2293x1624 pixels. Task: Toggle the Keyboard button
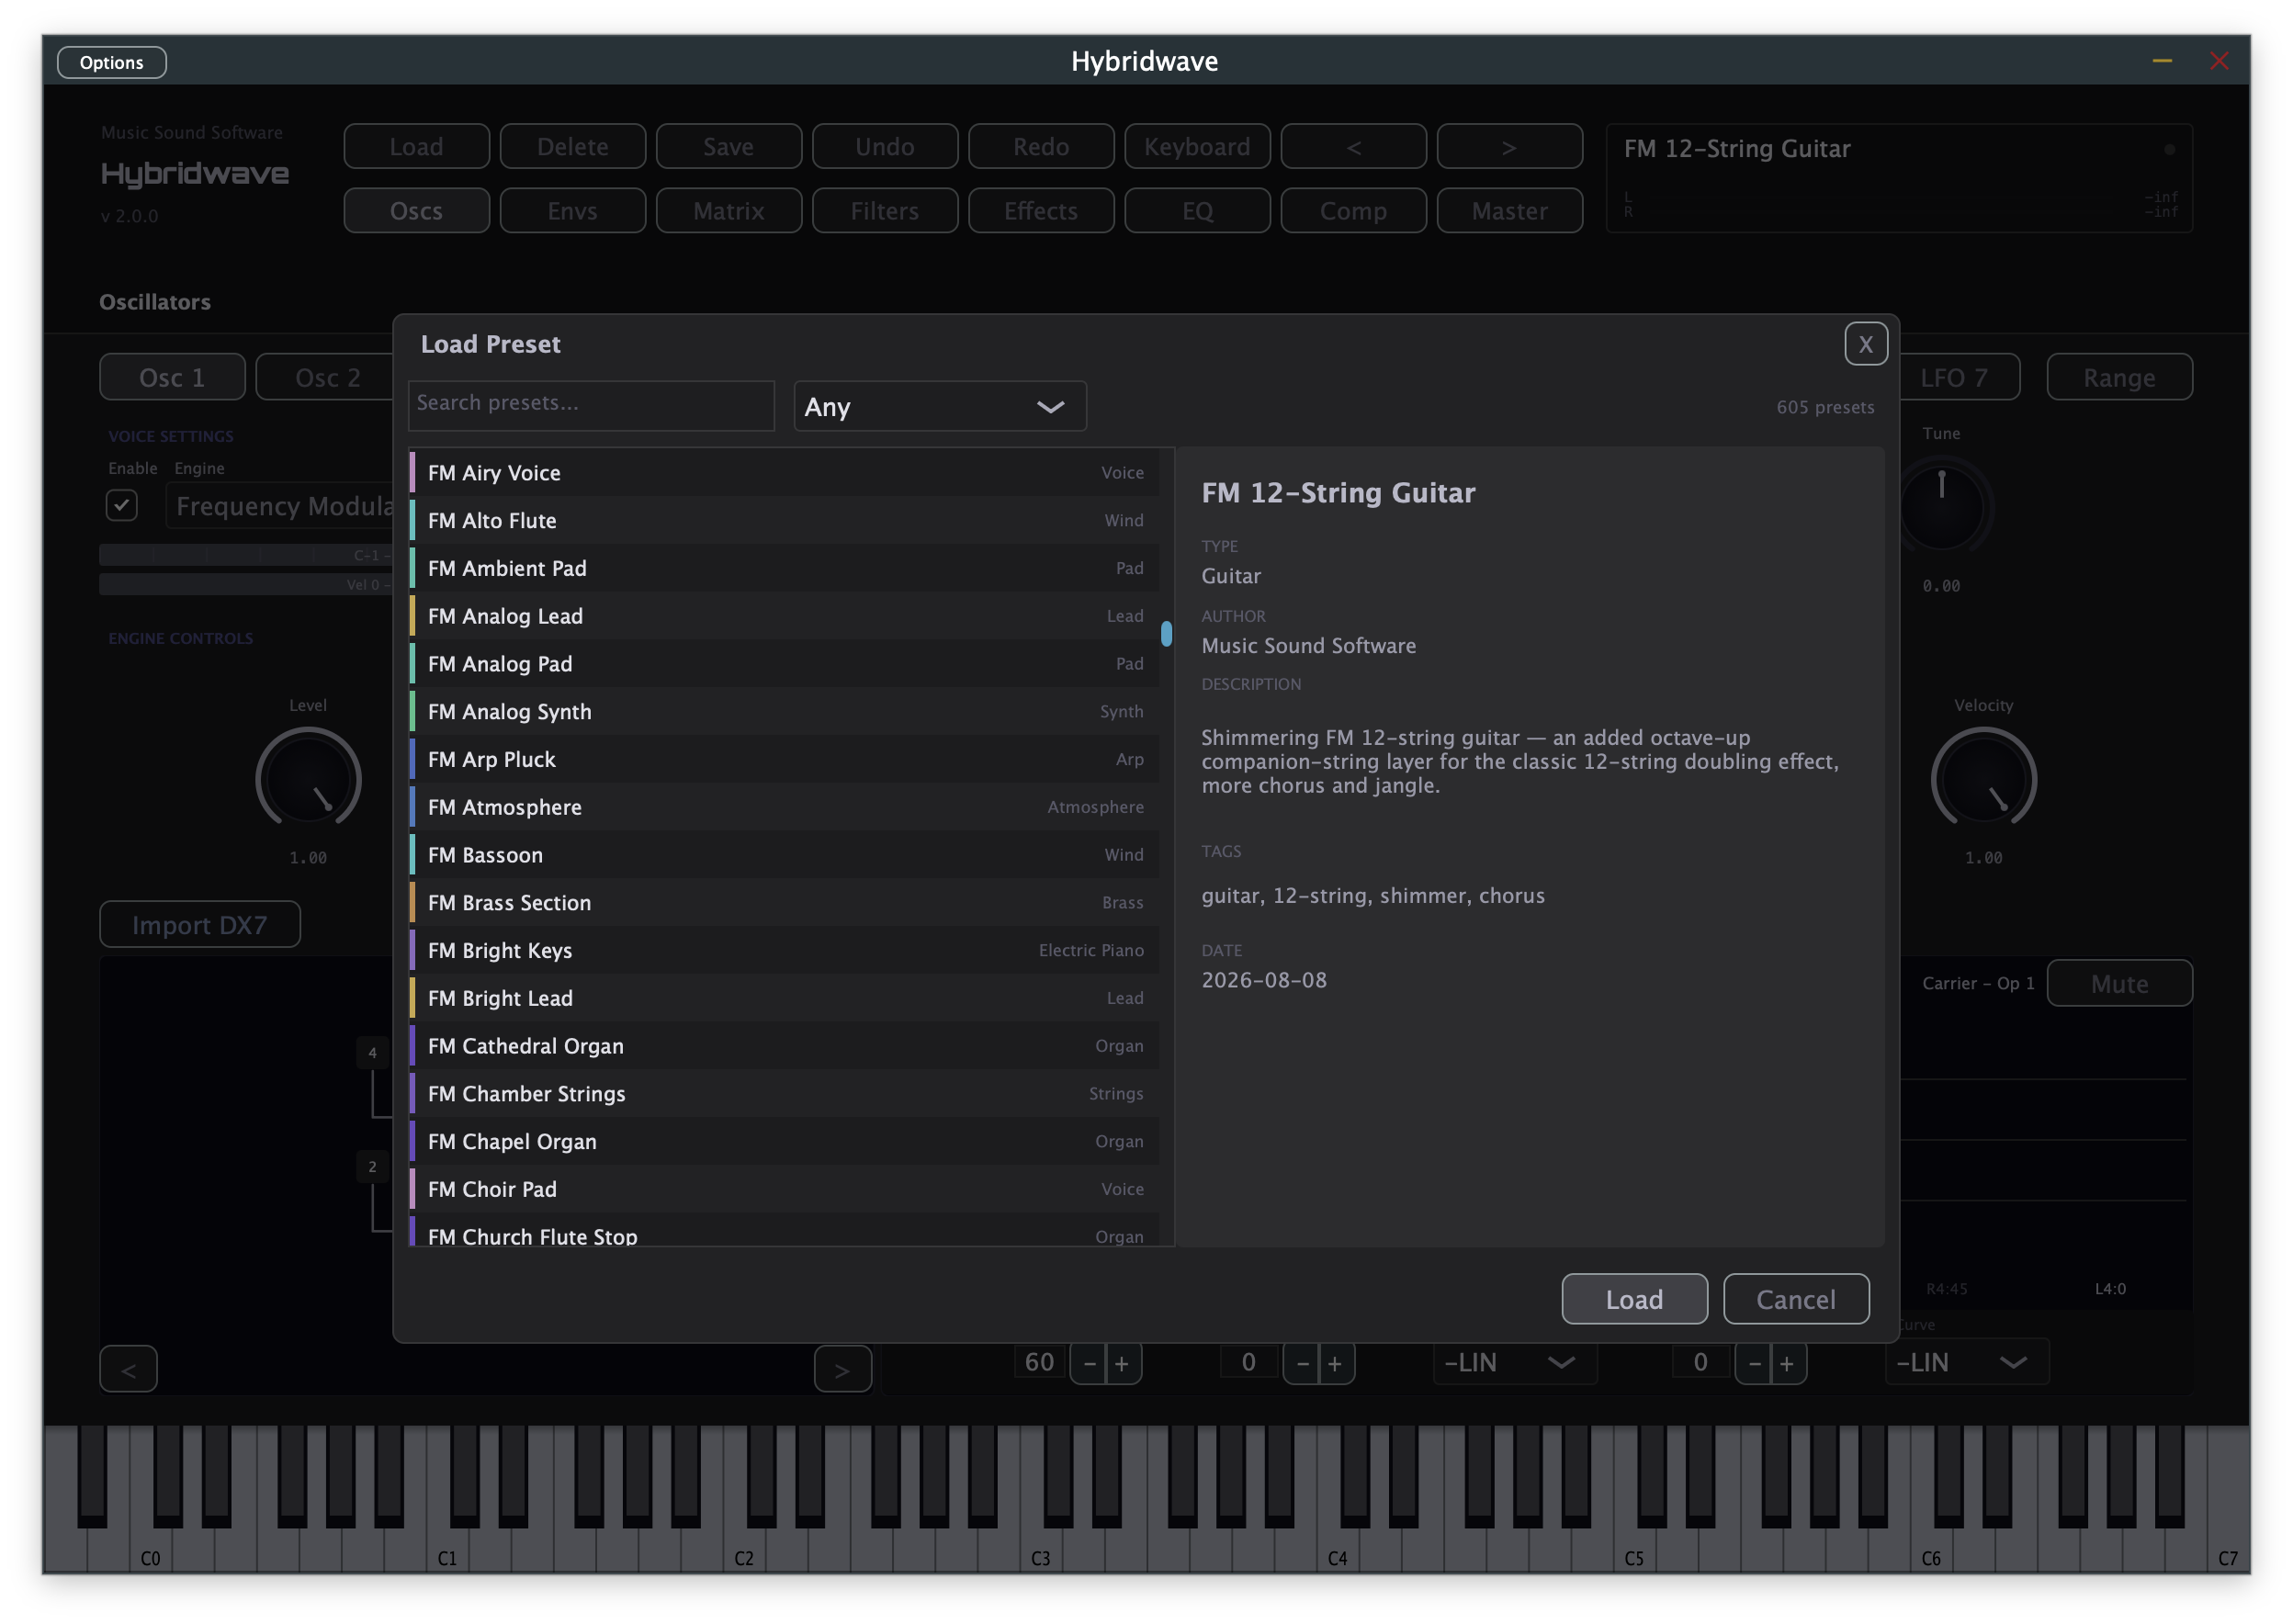(x=1197, y=147)
